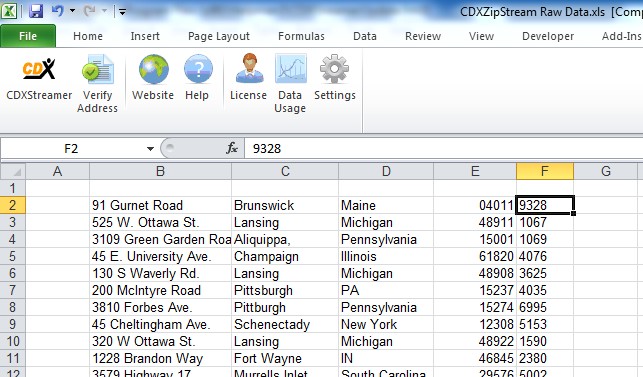Viewport: 643px width, 377px height.
Task: Select cell with 525 W. Ottawa St.
Action: coord(160,222)
